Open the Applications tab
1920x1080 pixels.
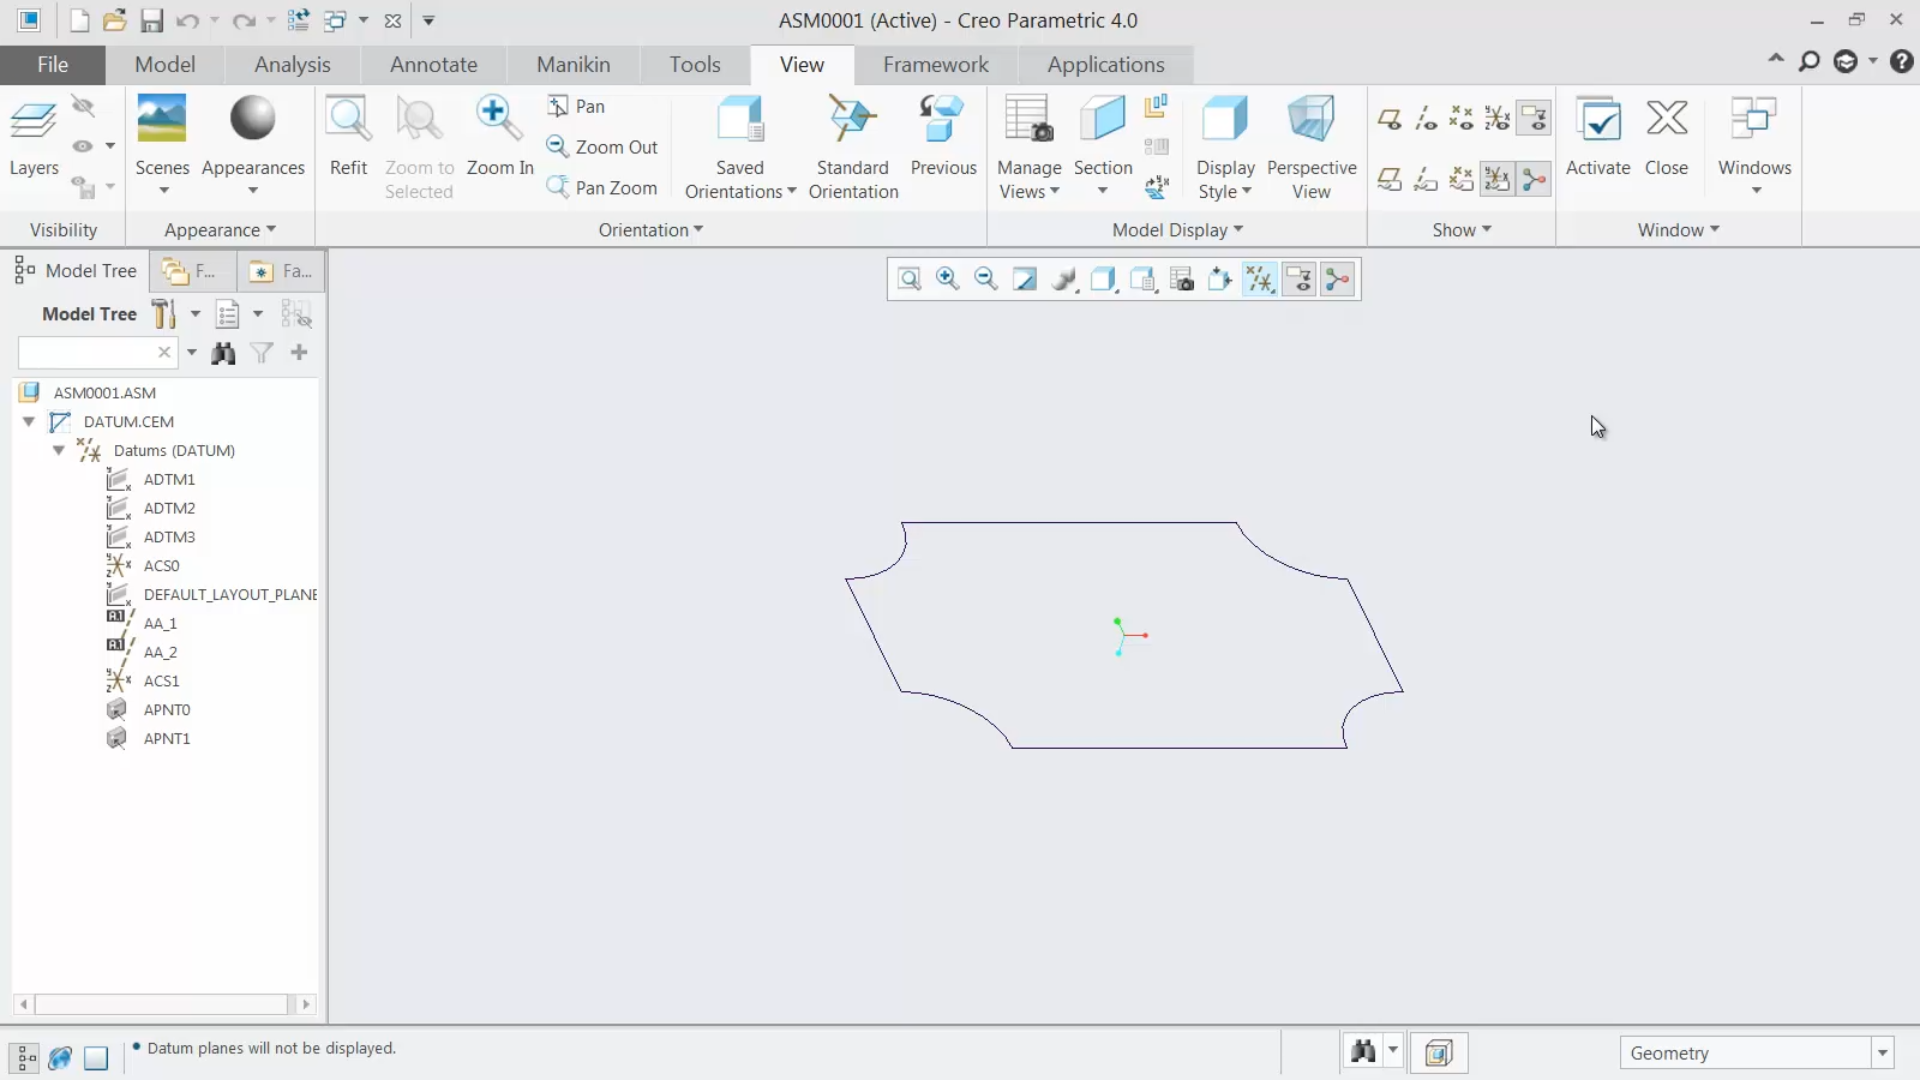tap(1106, 65)
